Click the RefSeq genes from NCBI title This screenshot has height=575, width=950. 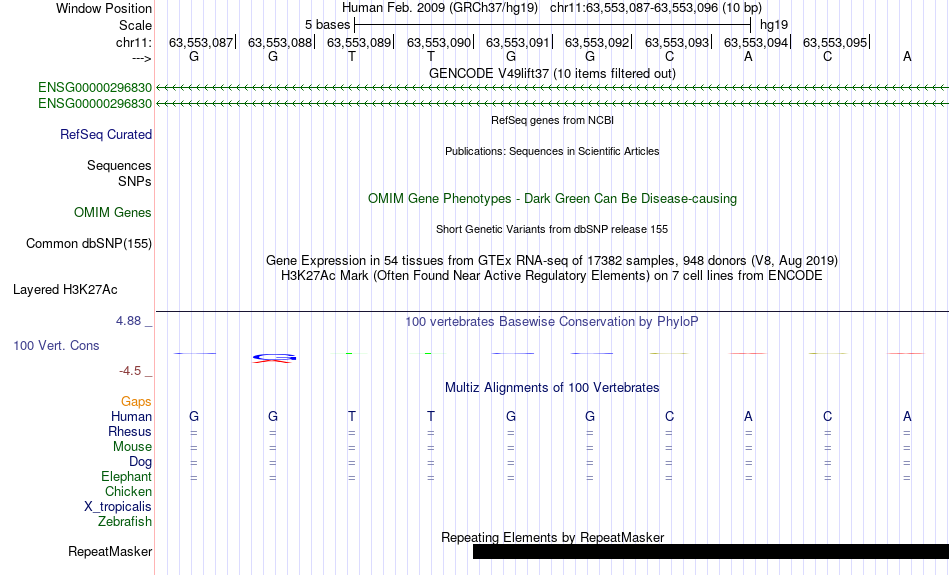click(552, 120)
